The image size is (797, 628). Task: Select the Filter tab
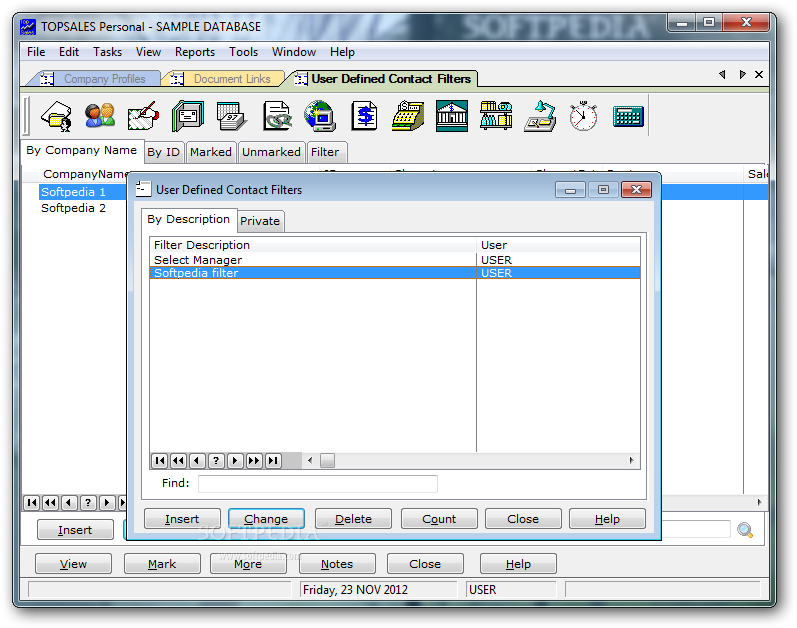click(x=325, y=152)
